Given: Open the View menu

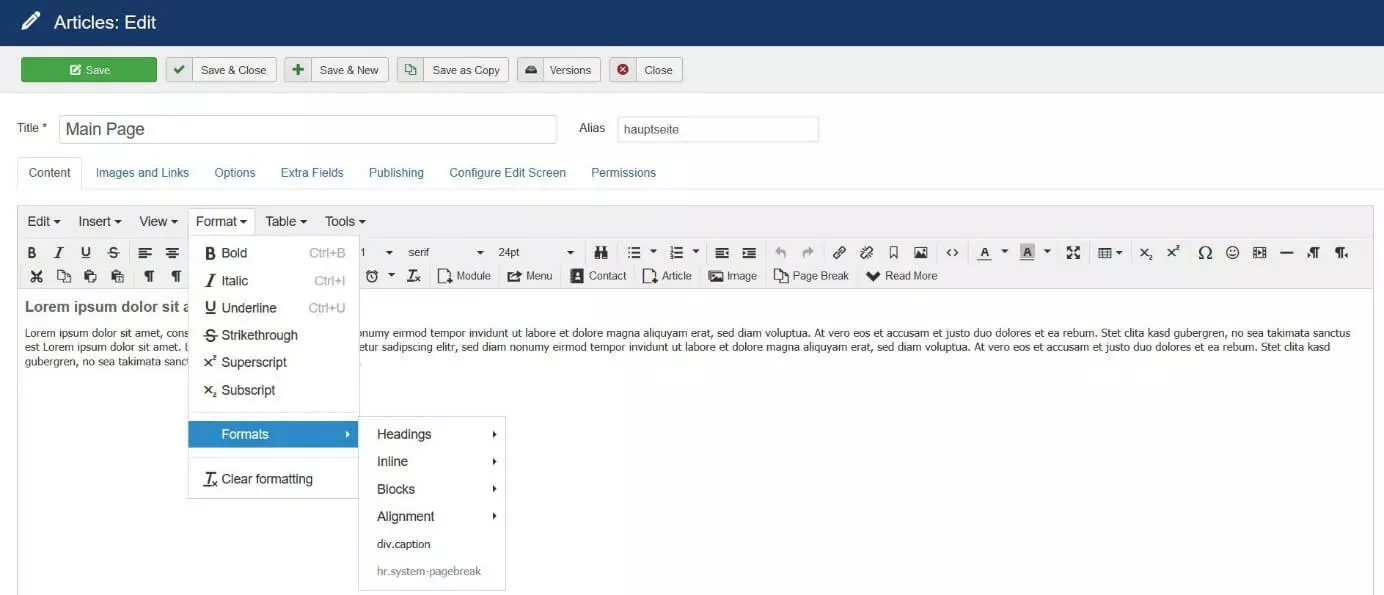Looking at the screenshot, I should pyautogui.click(x=159, y=221).
